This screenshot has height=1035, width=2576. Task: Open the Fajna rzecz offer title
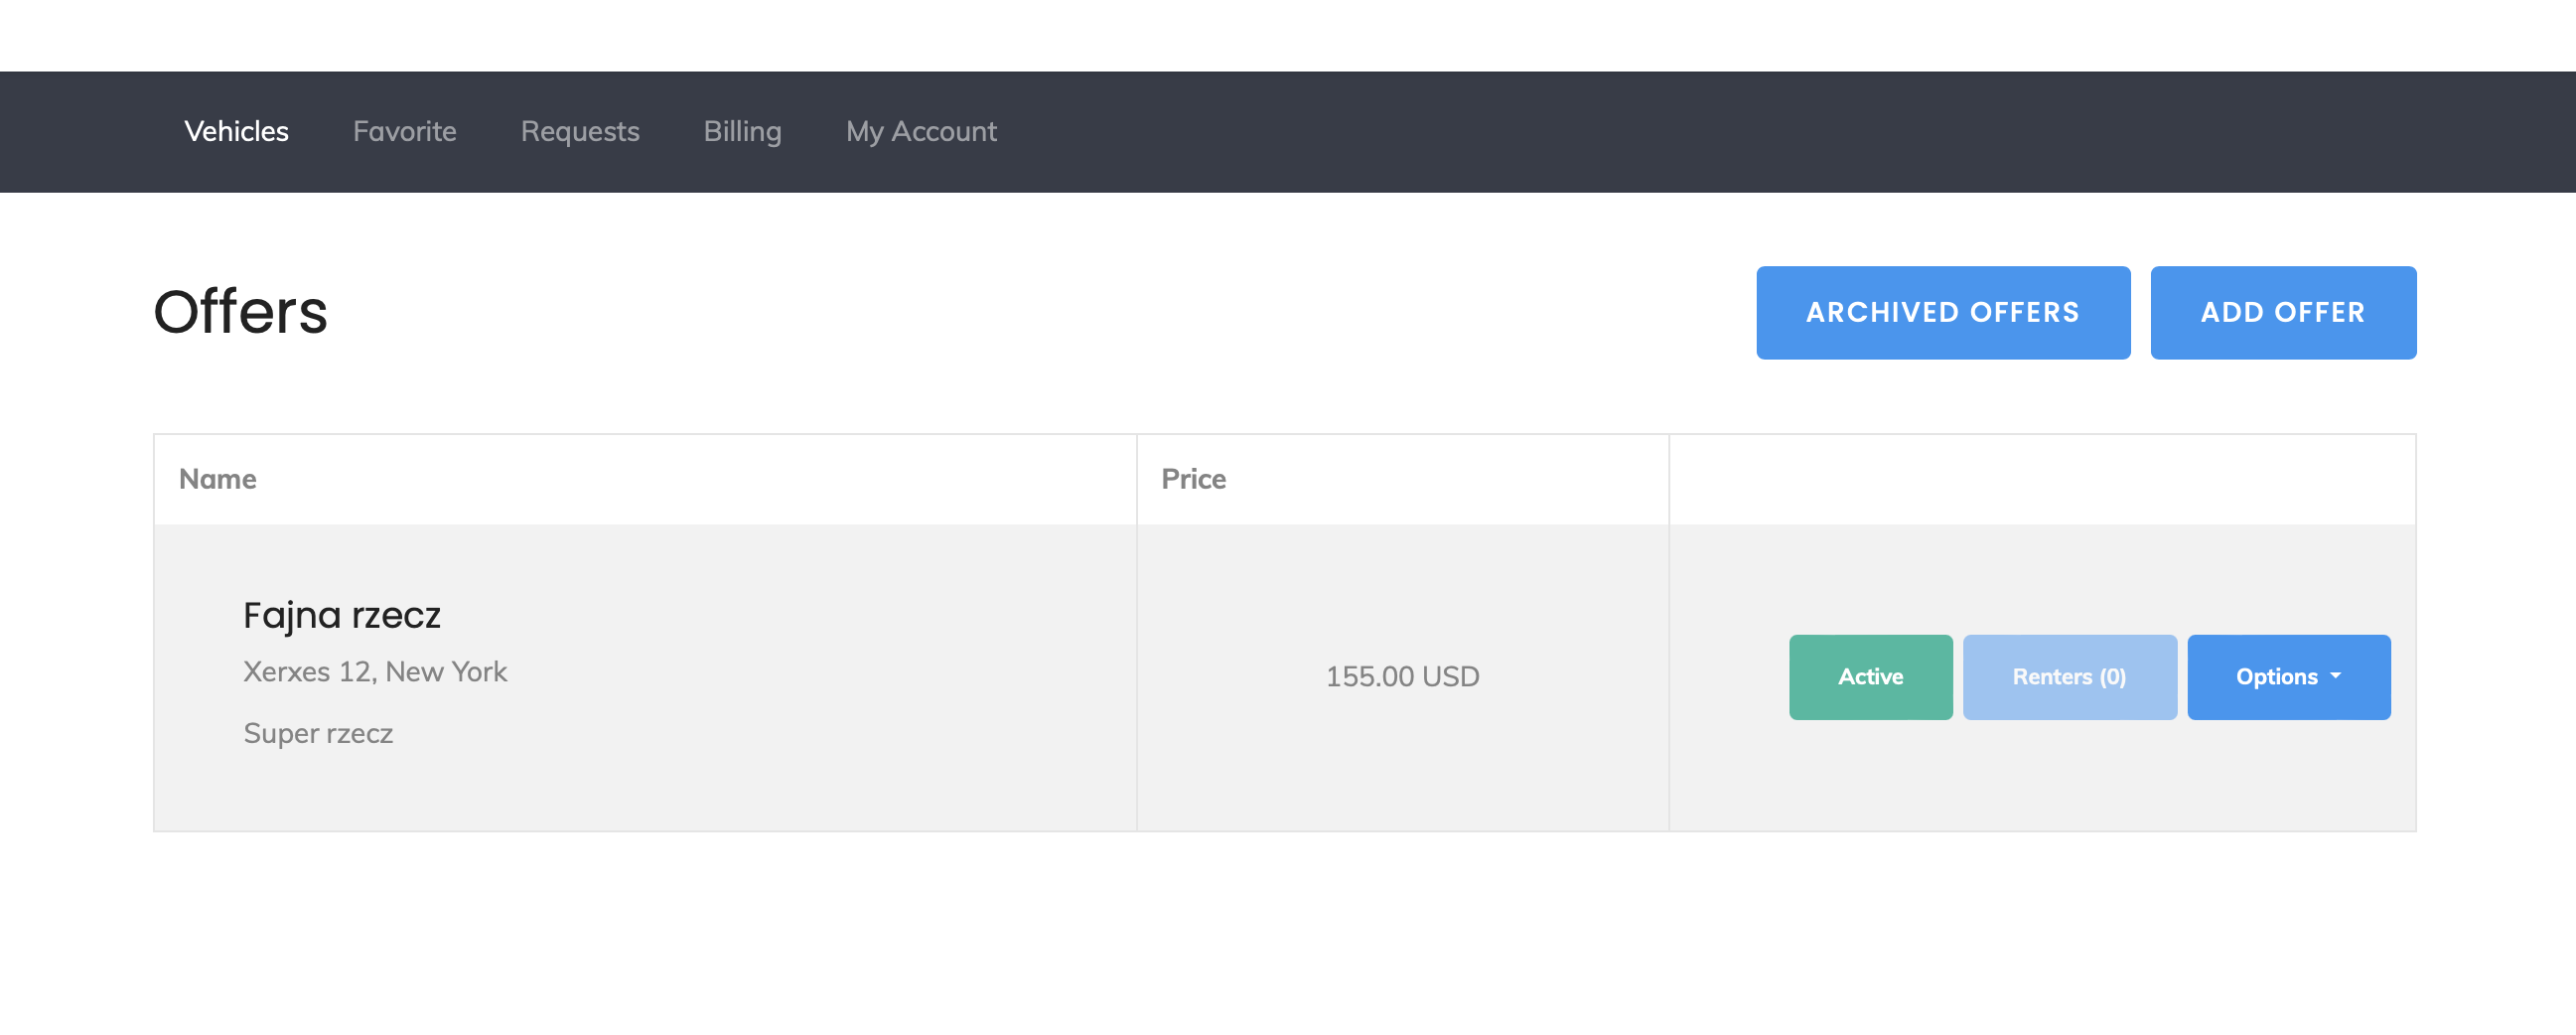[341, 615]
